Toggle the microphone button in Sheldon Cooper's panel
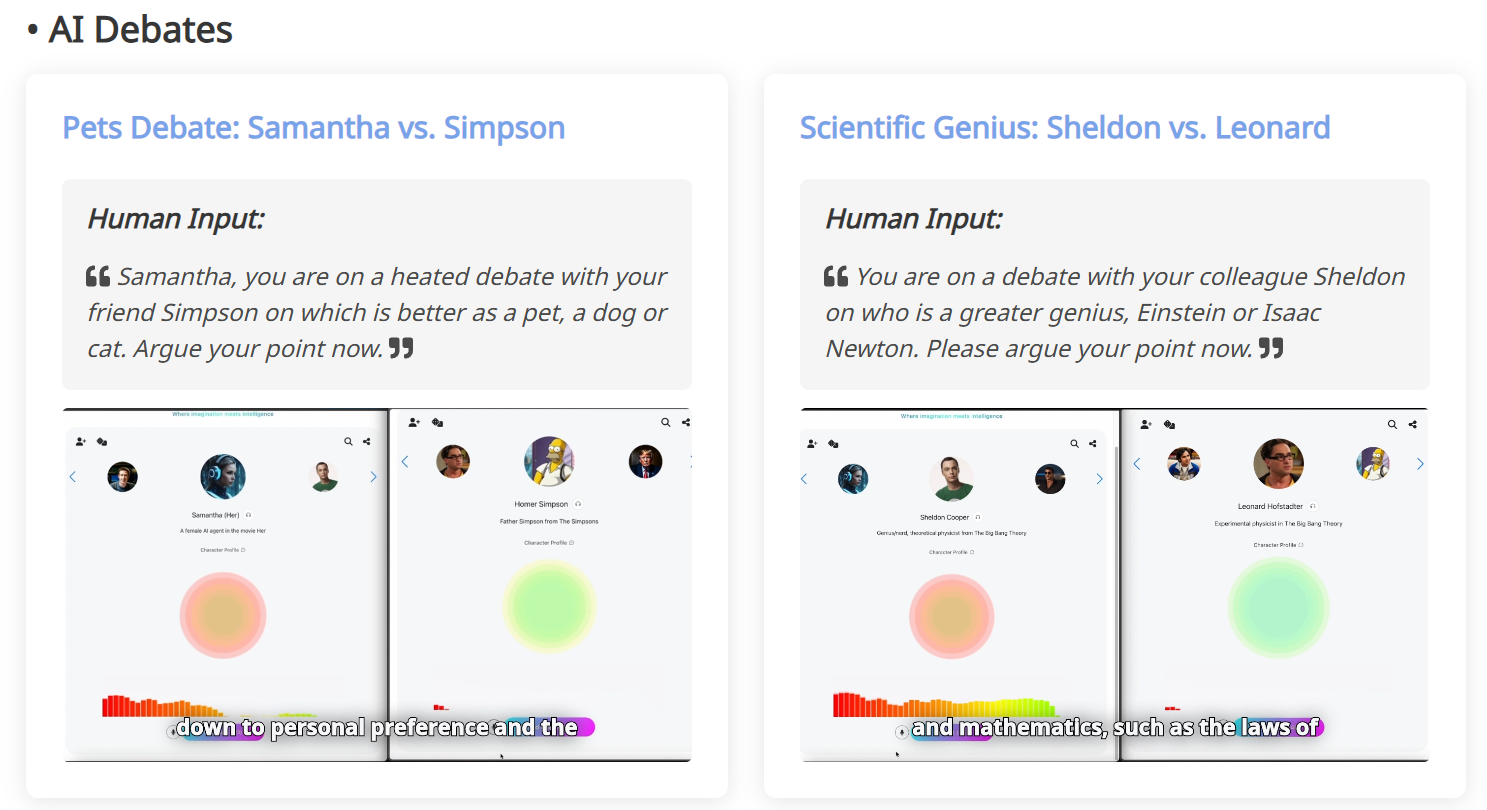Viewport: 1487px width, 810px height. (x=902, y=731)
